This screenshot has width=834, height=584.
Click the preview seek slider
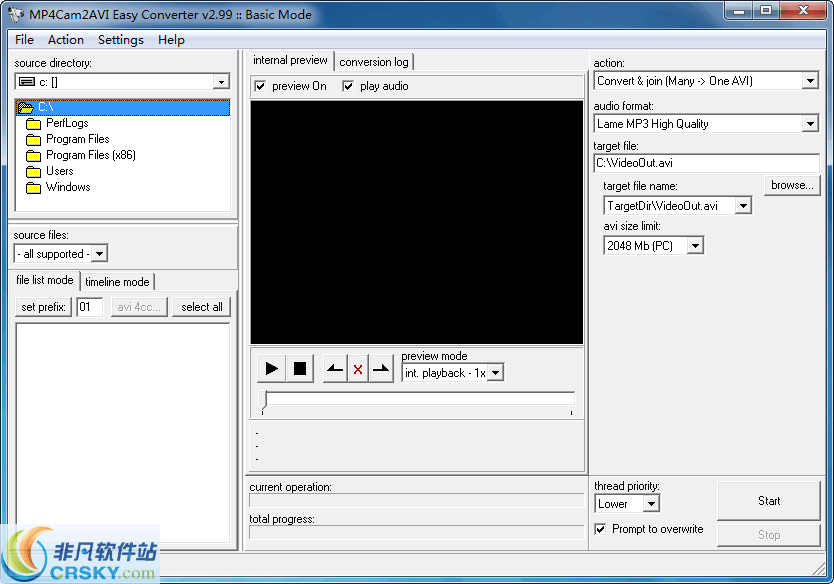coord(415,402)
